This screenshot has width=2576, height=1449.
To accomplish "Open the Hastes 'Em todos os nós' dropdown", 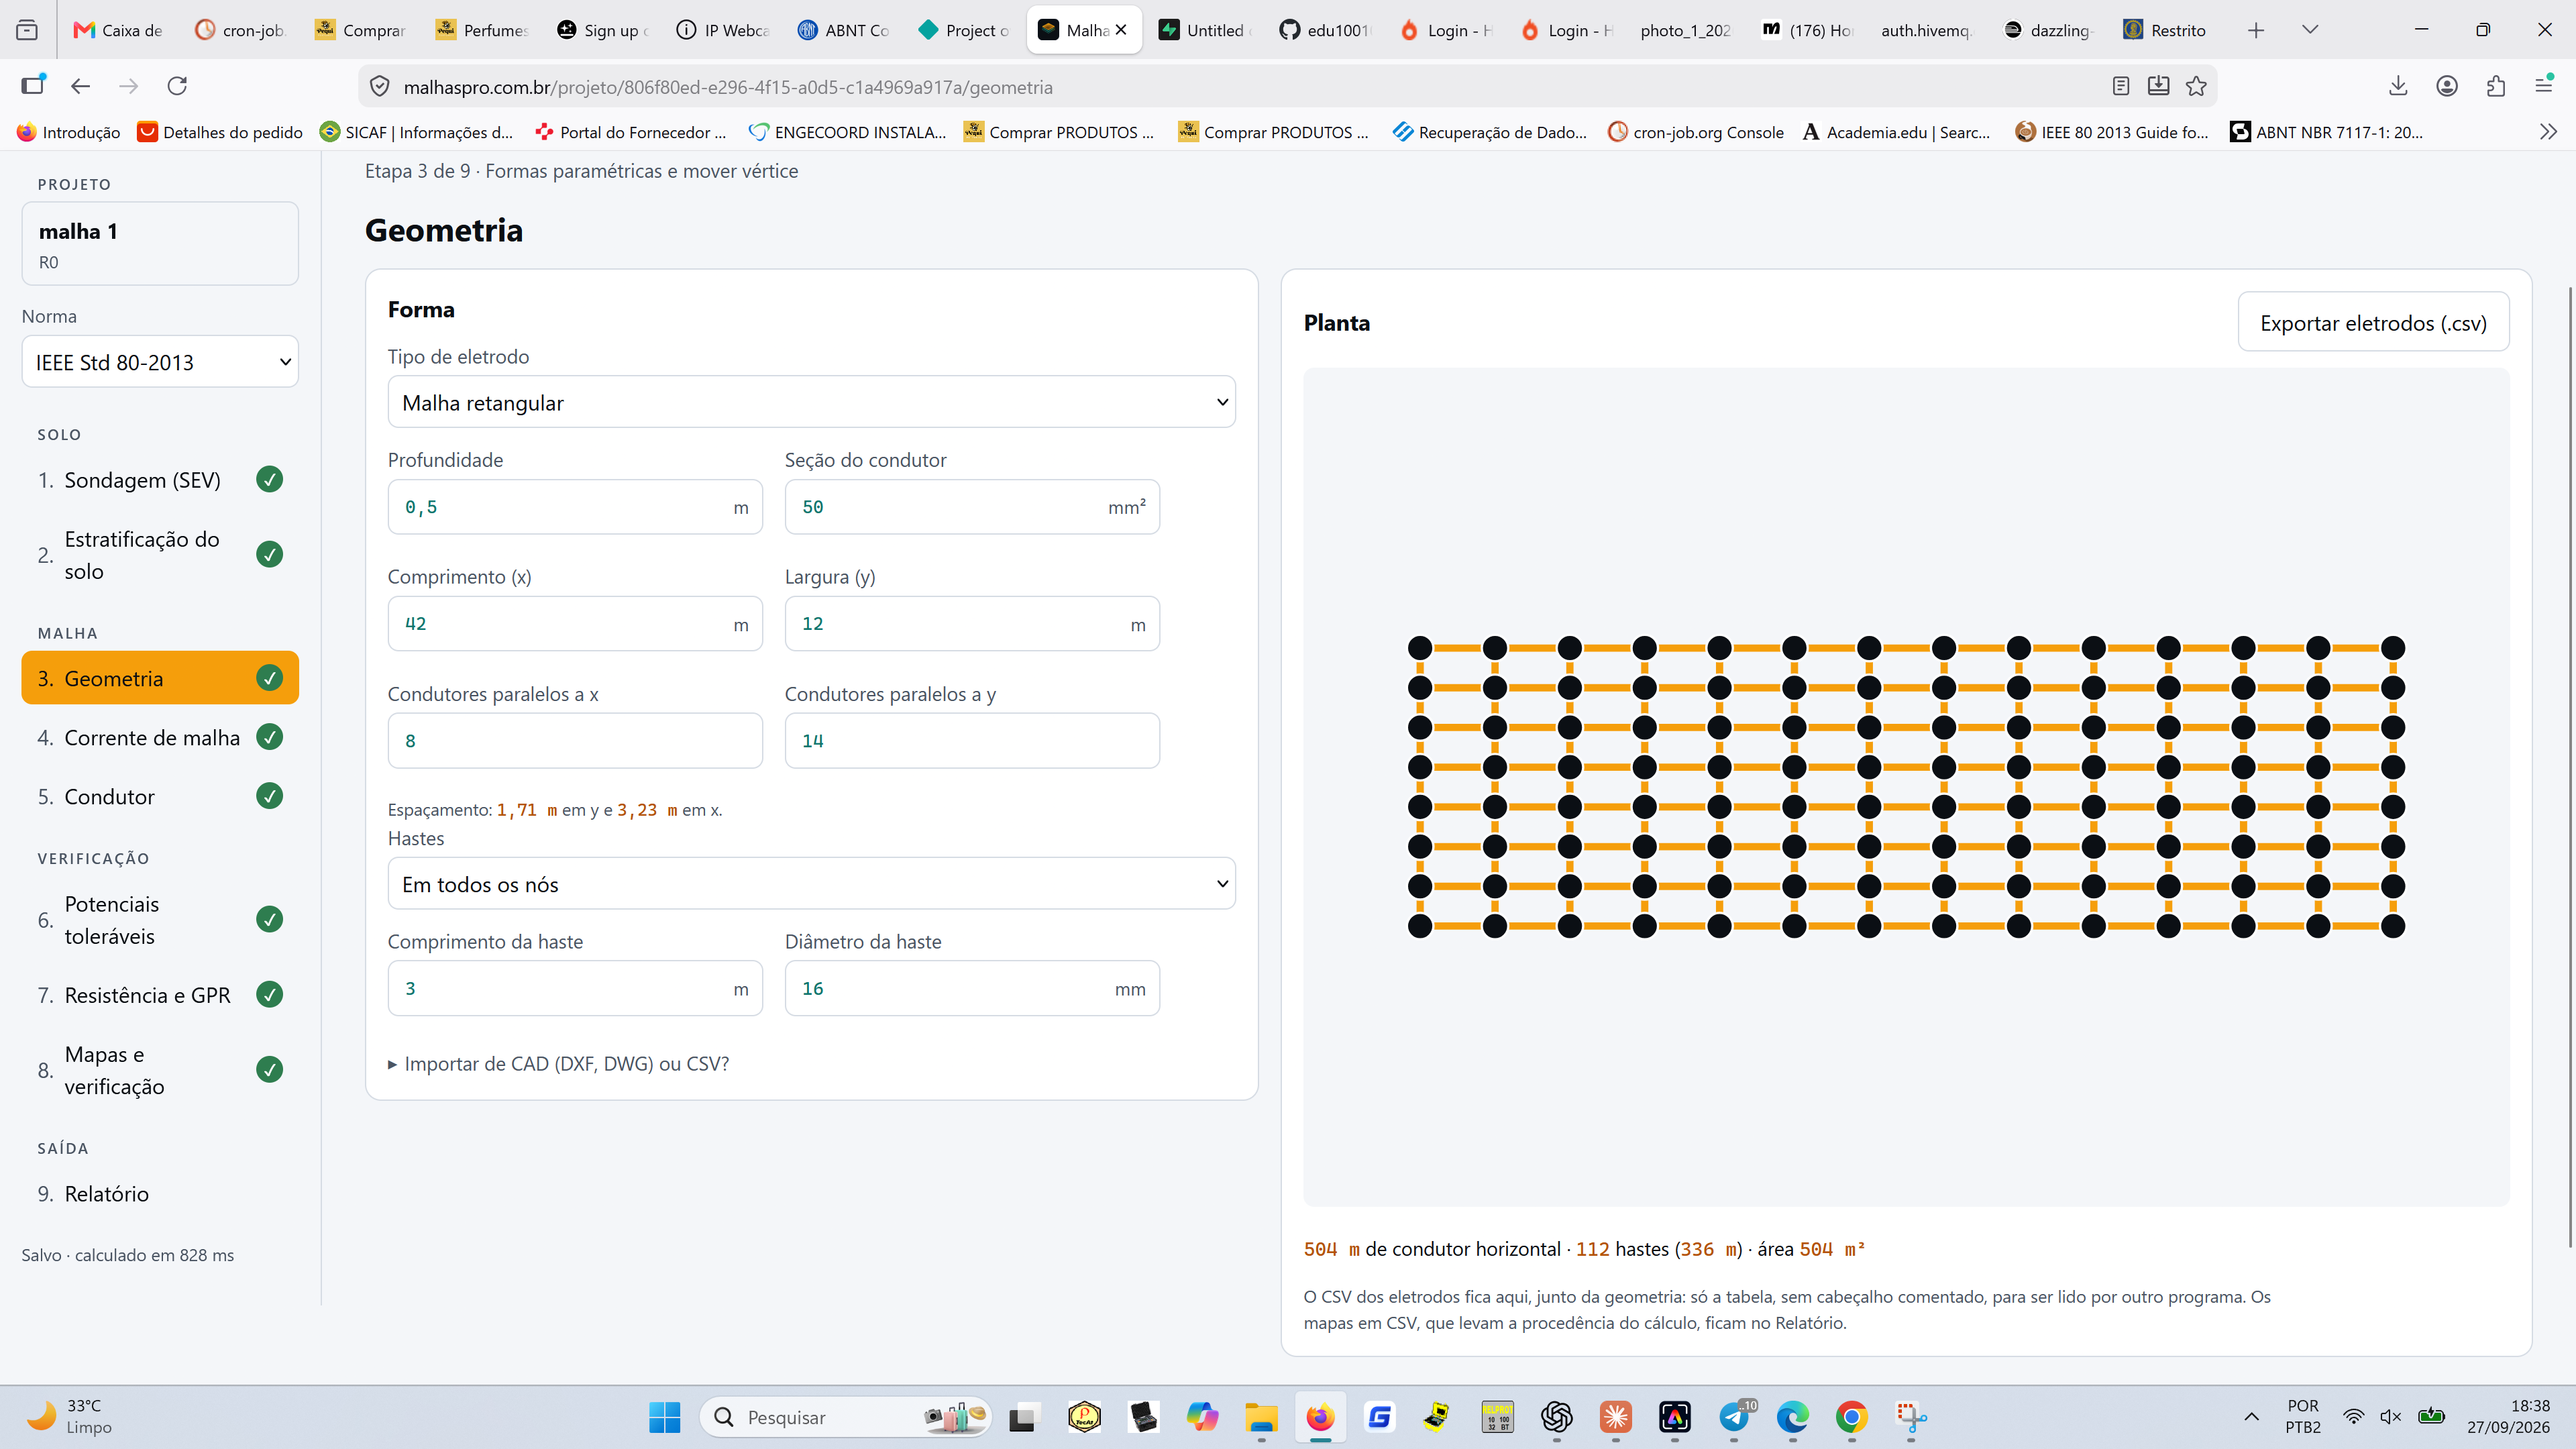I will tap(812, 884).
